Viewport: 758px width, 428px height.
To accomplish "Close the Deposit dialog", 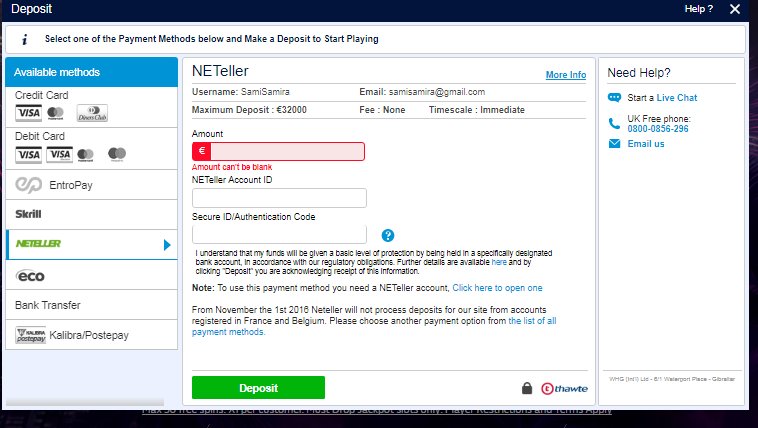I will tap(735, 9).
